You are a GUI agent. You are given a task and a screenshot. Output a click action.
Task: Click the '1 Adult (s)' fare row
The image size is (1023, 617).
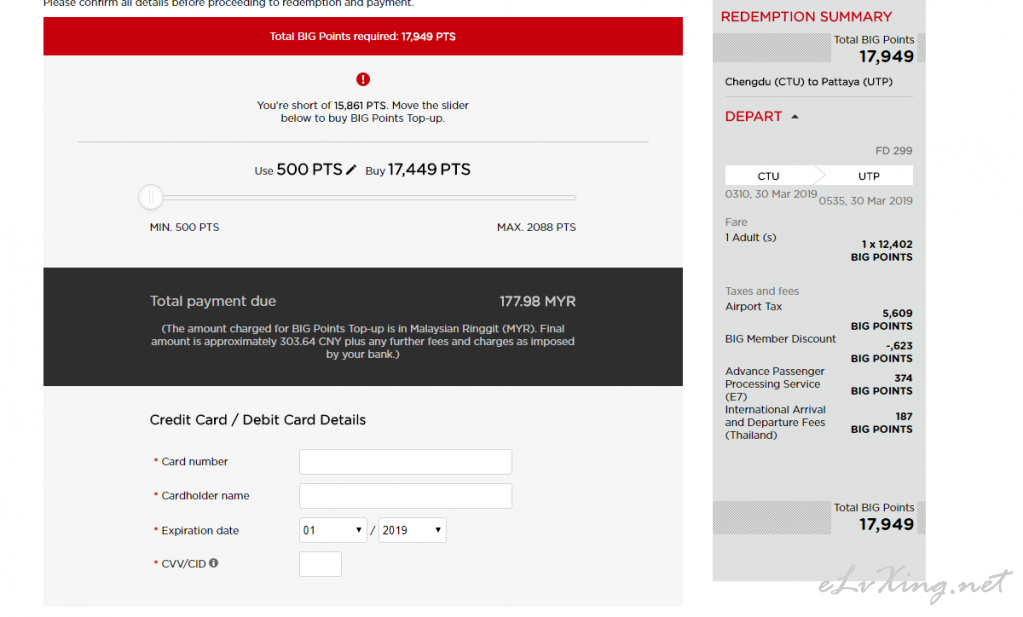click(750, 237)
